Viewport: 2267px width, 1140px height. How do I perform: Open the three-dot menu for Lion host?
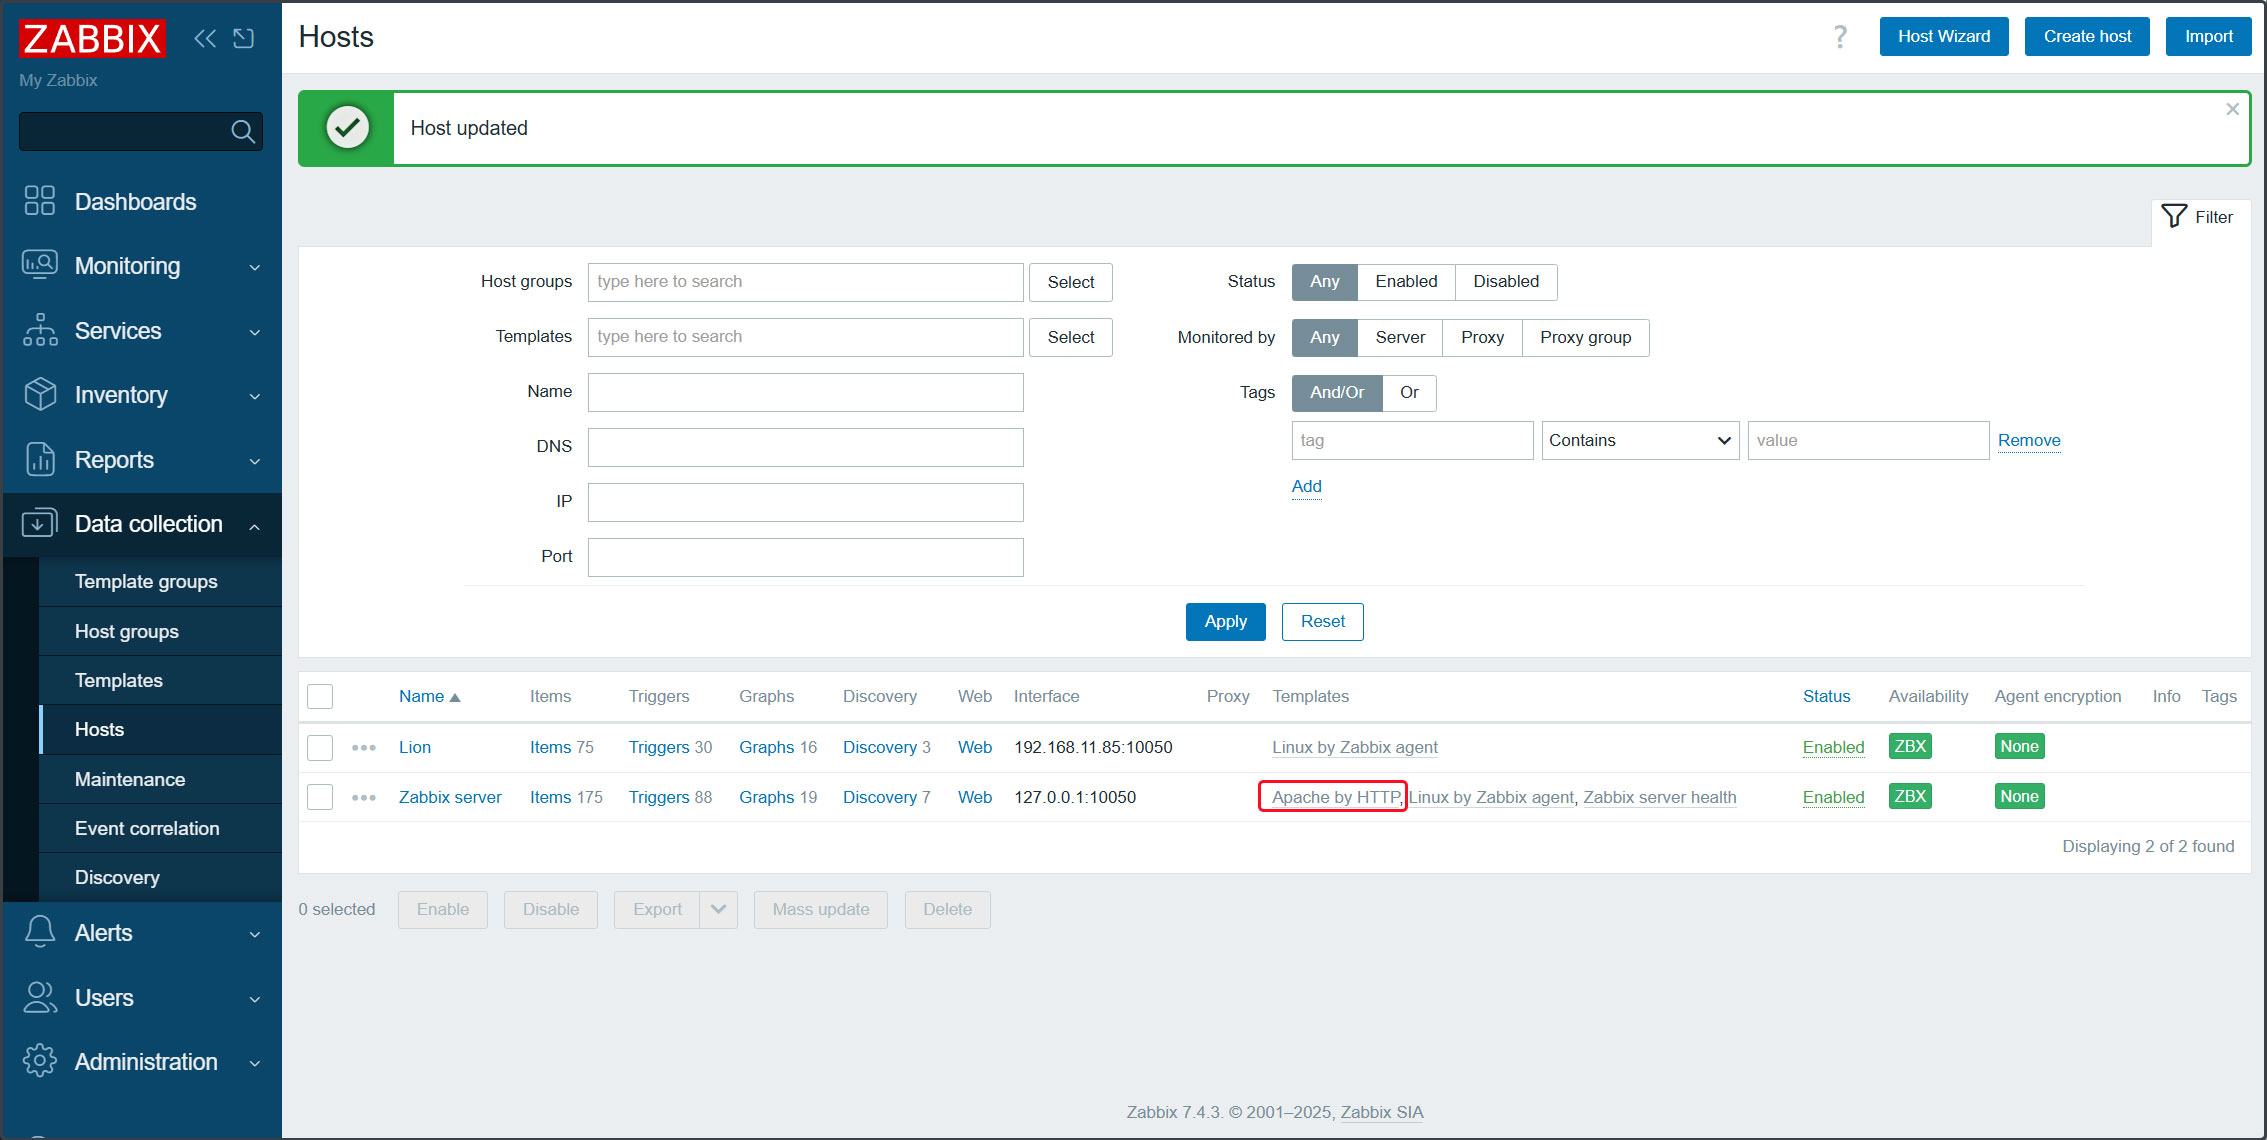pos(364,747)
